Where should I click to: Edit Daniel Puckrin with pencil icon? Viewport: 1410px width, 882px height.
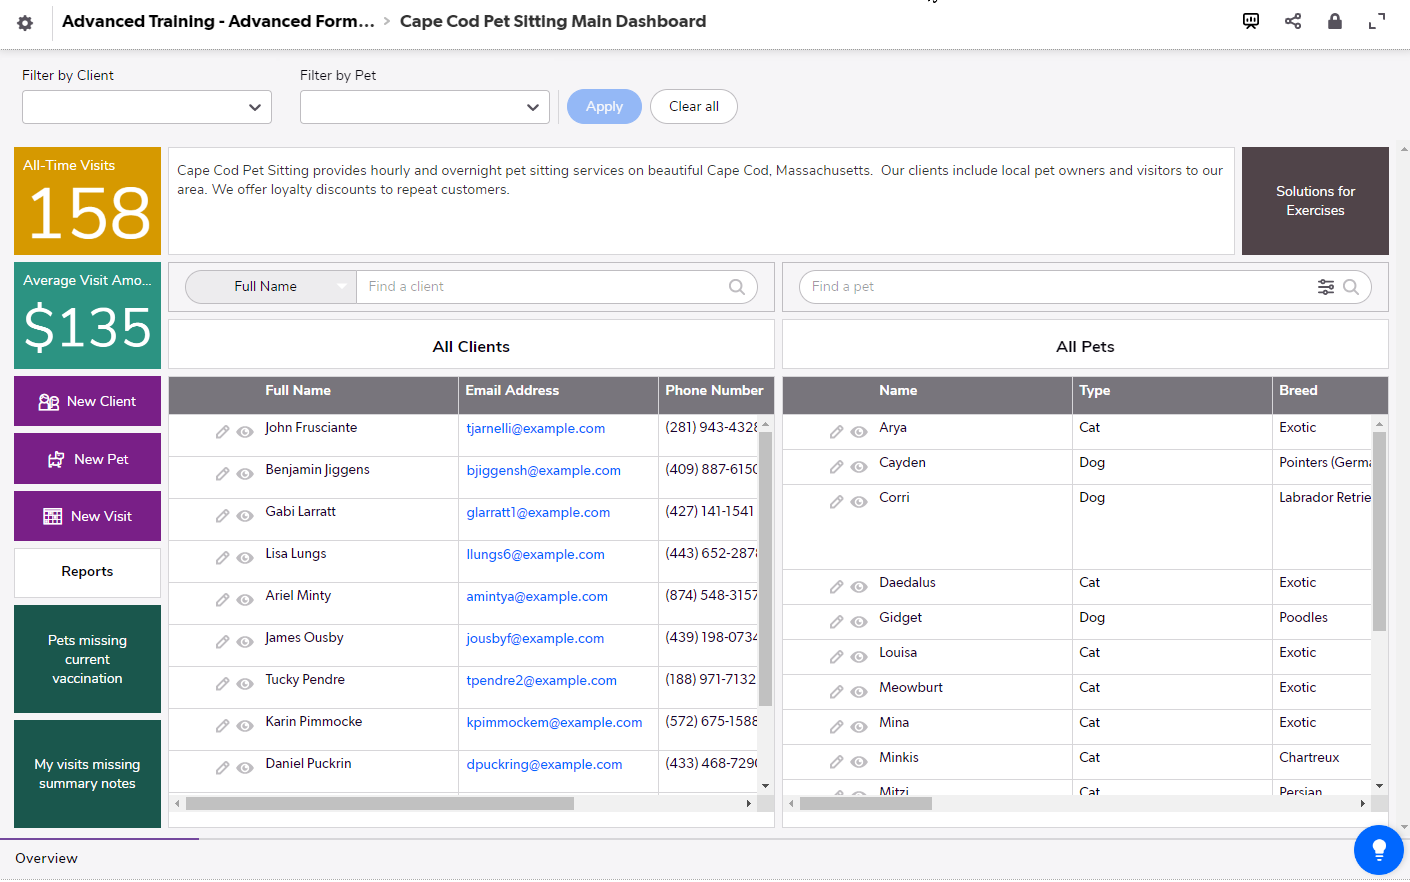tap(222, 768)
